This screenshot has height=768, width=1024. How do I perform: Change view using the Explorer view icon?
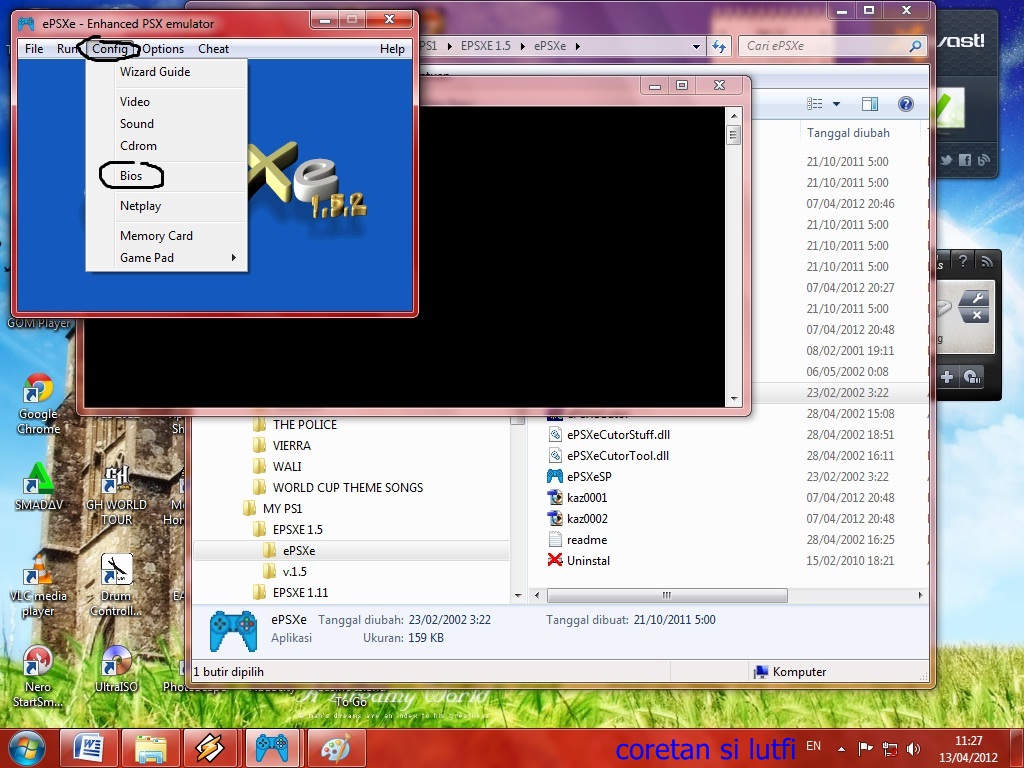814,104
